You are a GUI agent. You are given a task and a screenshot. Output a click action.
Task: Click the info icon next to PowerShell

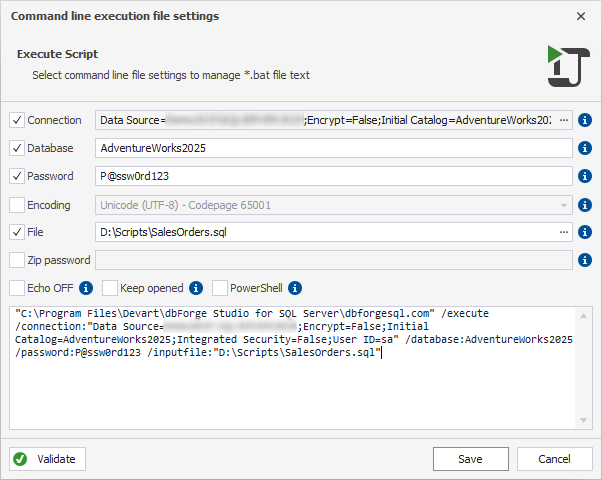coord(295,288)
